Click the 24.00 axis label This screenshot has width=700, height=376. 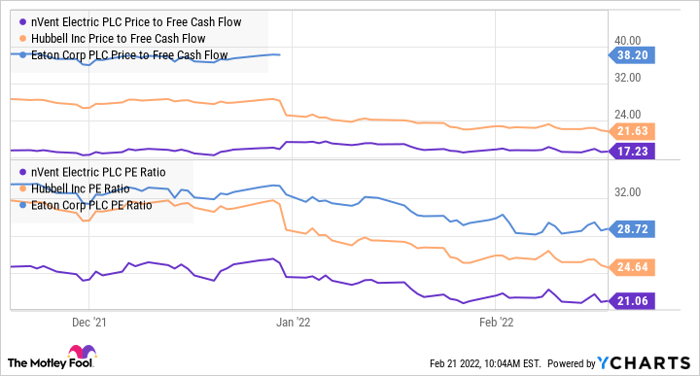(x=628, y=114)
